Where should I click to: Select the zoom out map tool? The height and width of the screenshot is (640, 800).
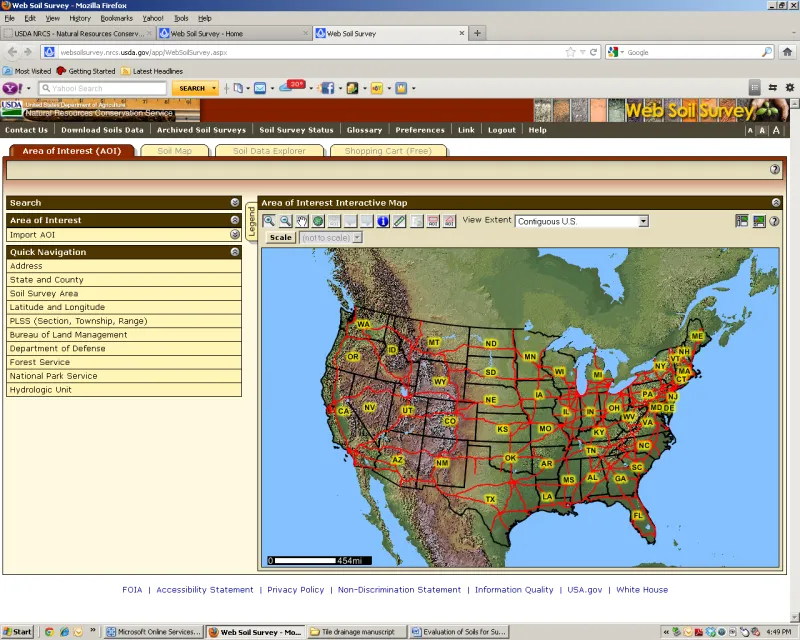tap(286, 221)
